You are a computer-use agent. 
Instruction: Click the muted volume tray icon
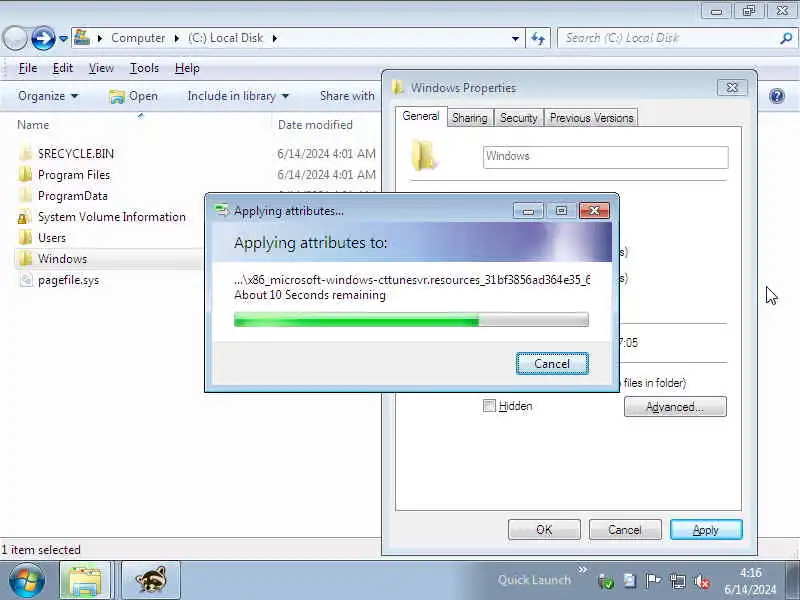click(702, 581)
